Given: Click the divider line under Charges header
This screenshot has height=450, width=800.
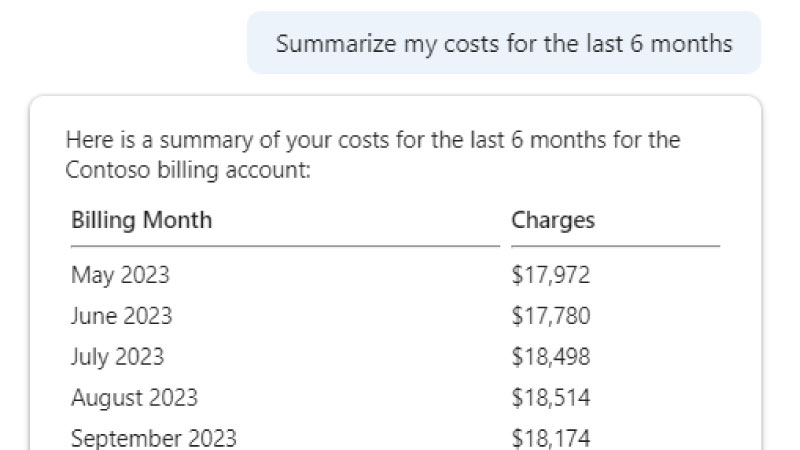Looking at the screenshot, I should pyautogui.click(x=615, y=246).
